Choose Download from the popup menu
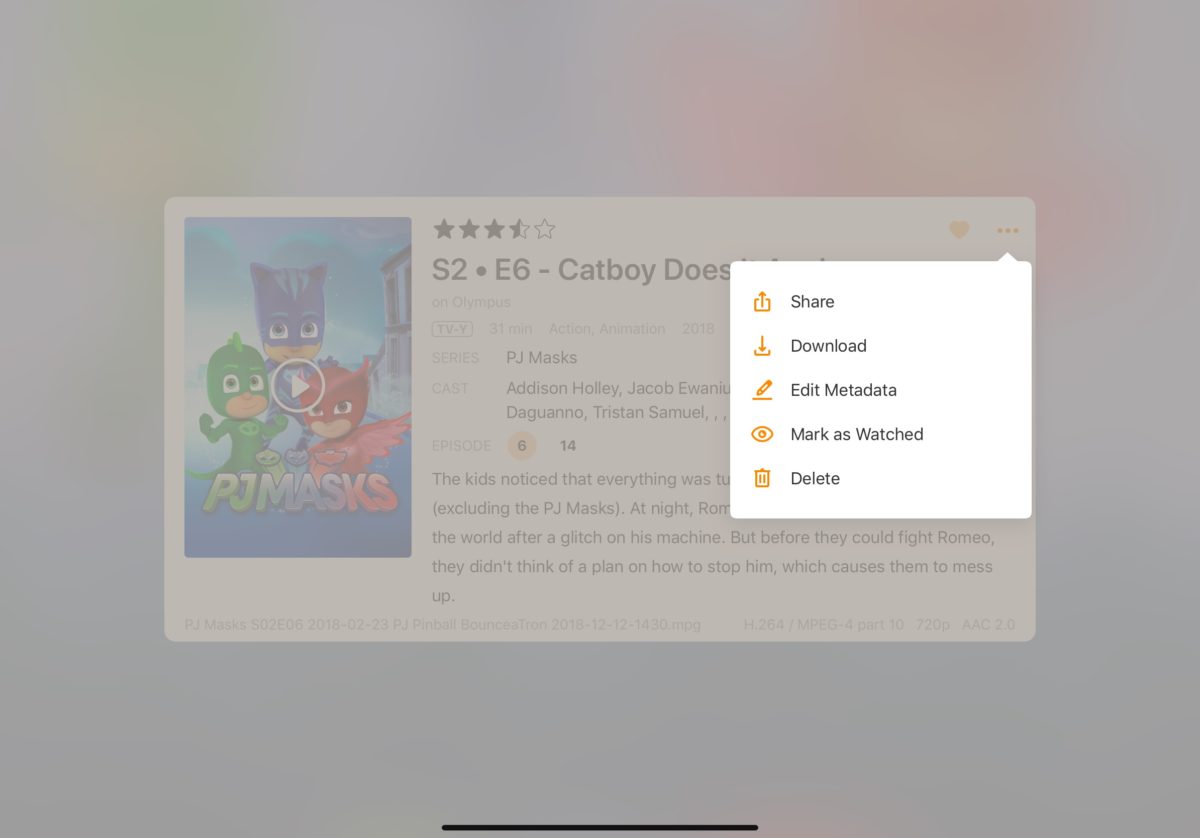The width and height of the screenshot is (1200, 838). tap(880, 346)
